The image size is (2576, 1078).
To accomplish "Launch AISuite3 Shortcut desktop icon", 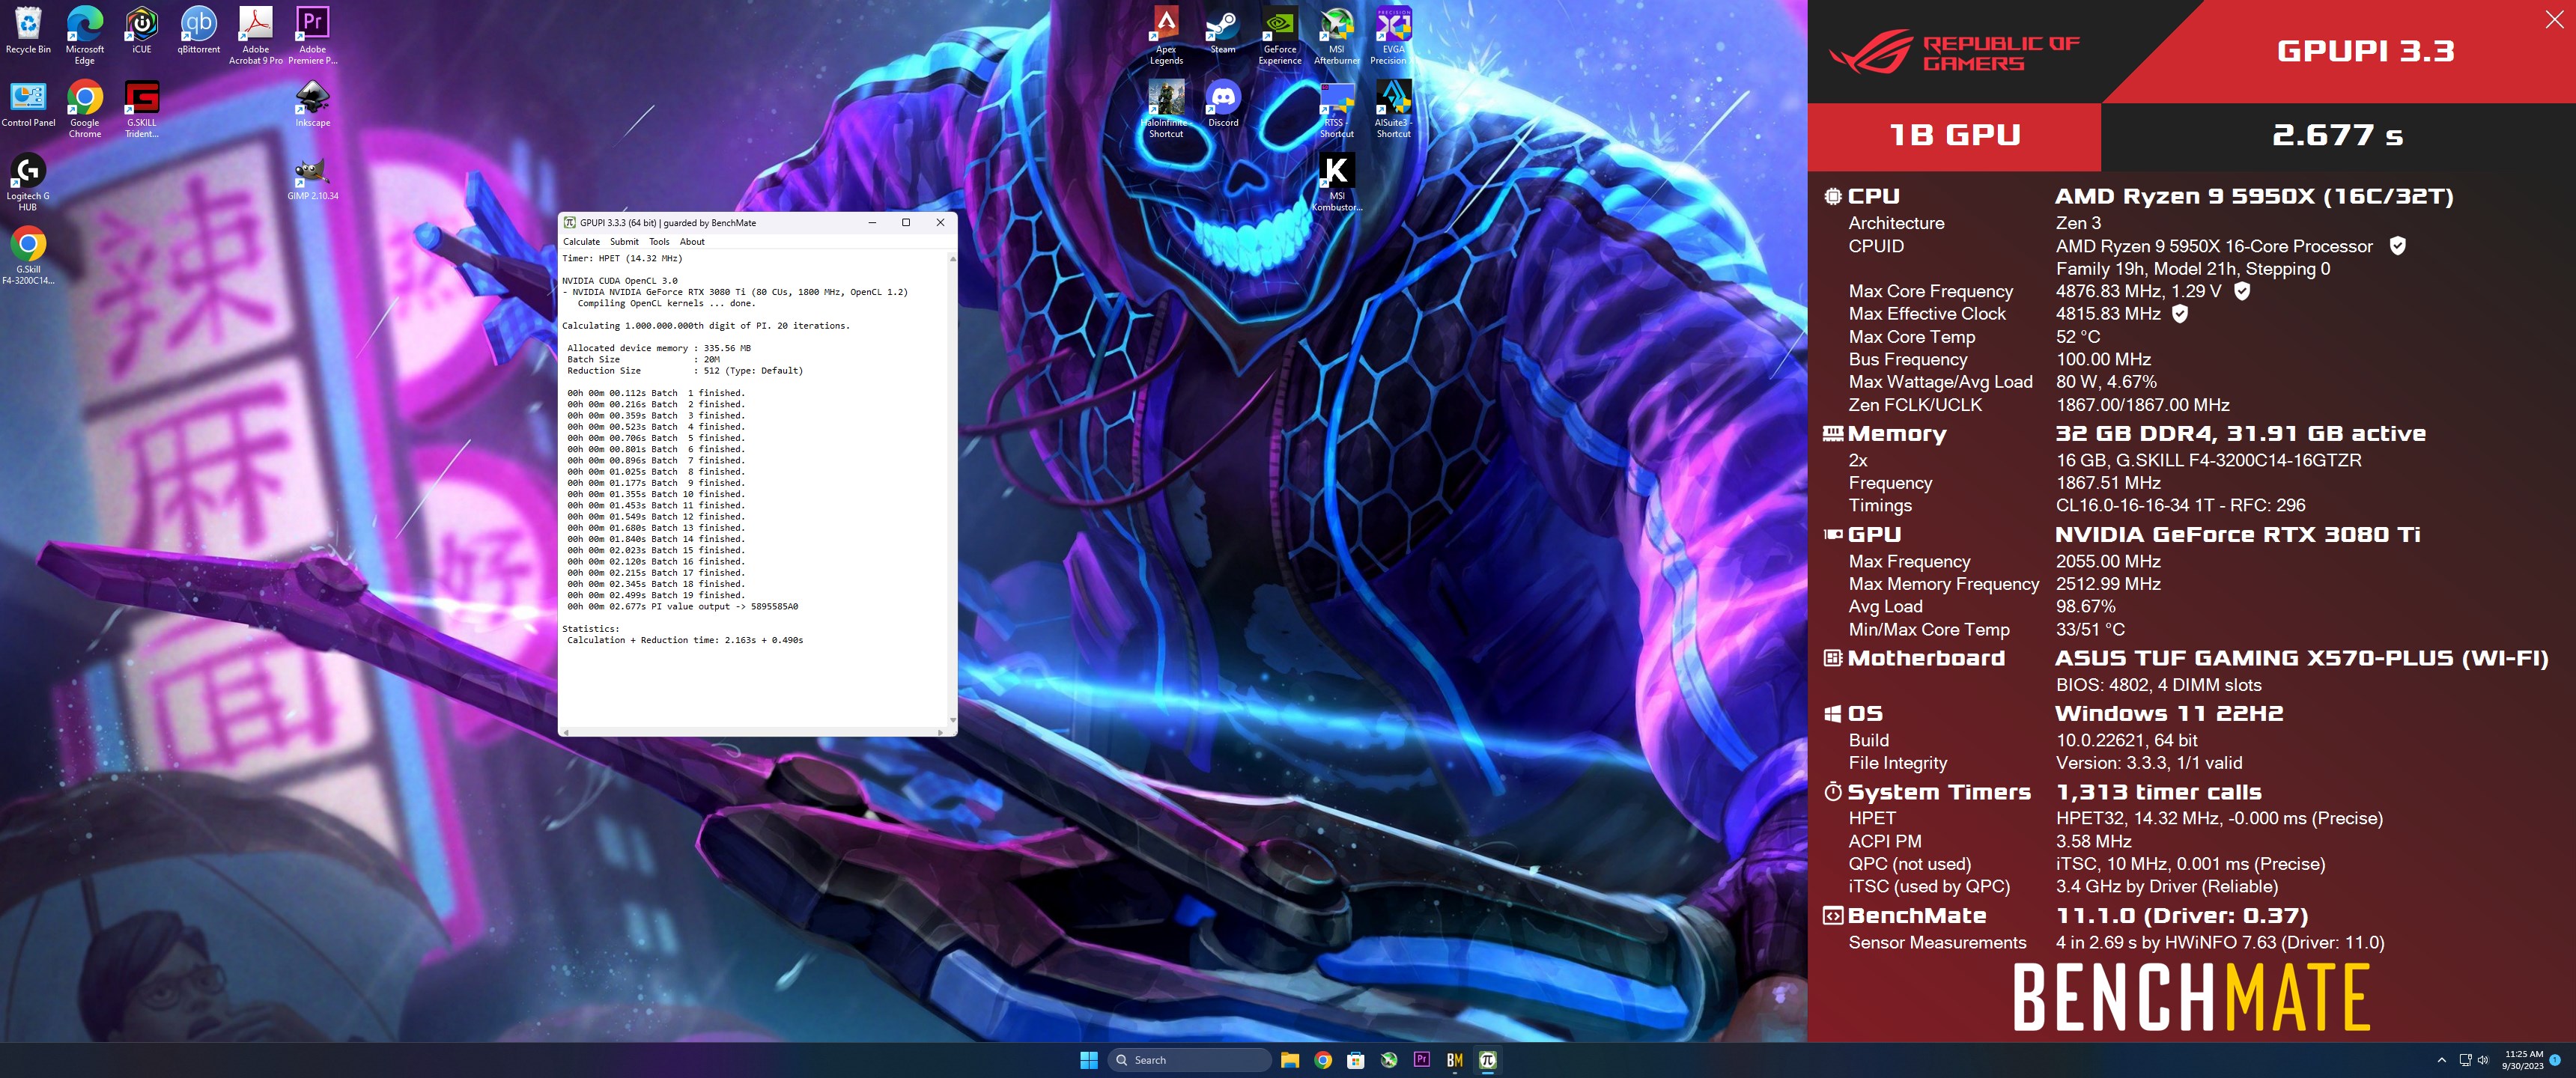I will (x=1394, y=109).
